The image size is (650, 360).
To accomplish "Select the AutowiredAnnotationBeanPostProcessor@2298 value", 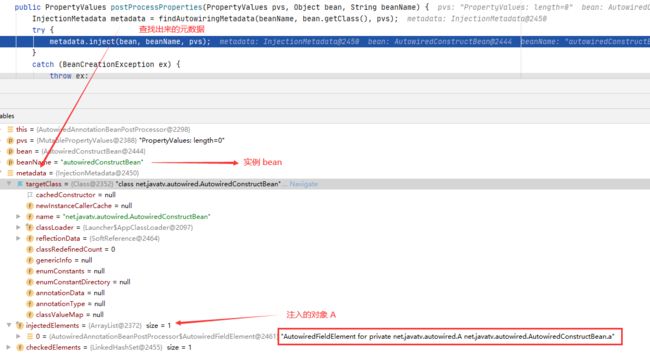I will 113,129.
